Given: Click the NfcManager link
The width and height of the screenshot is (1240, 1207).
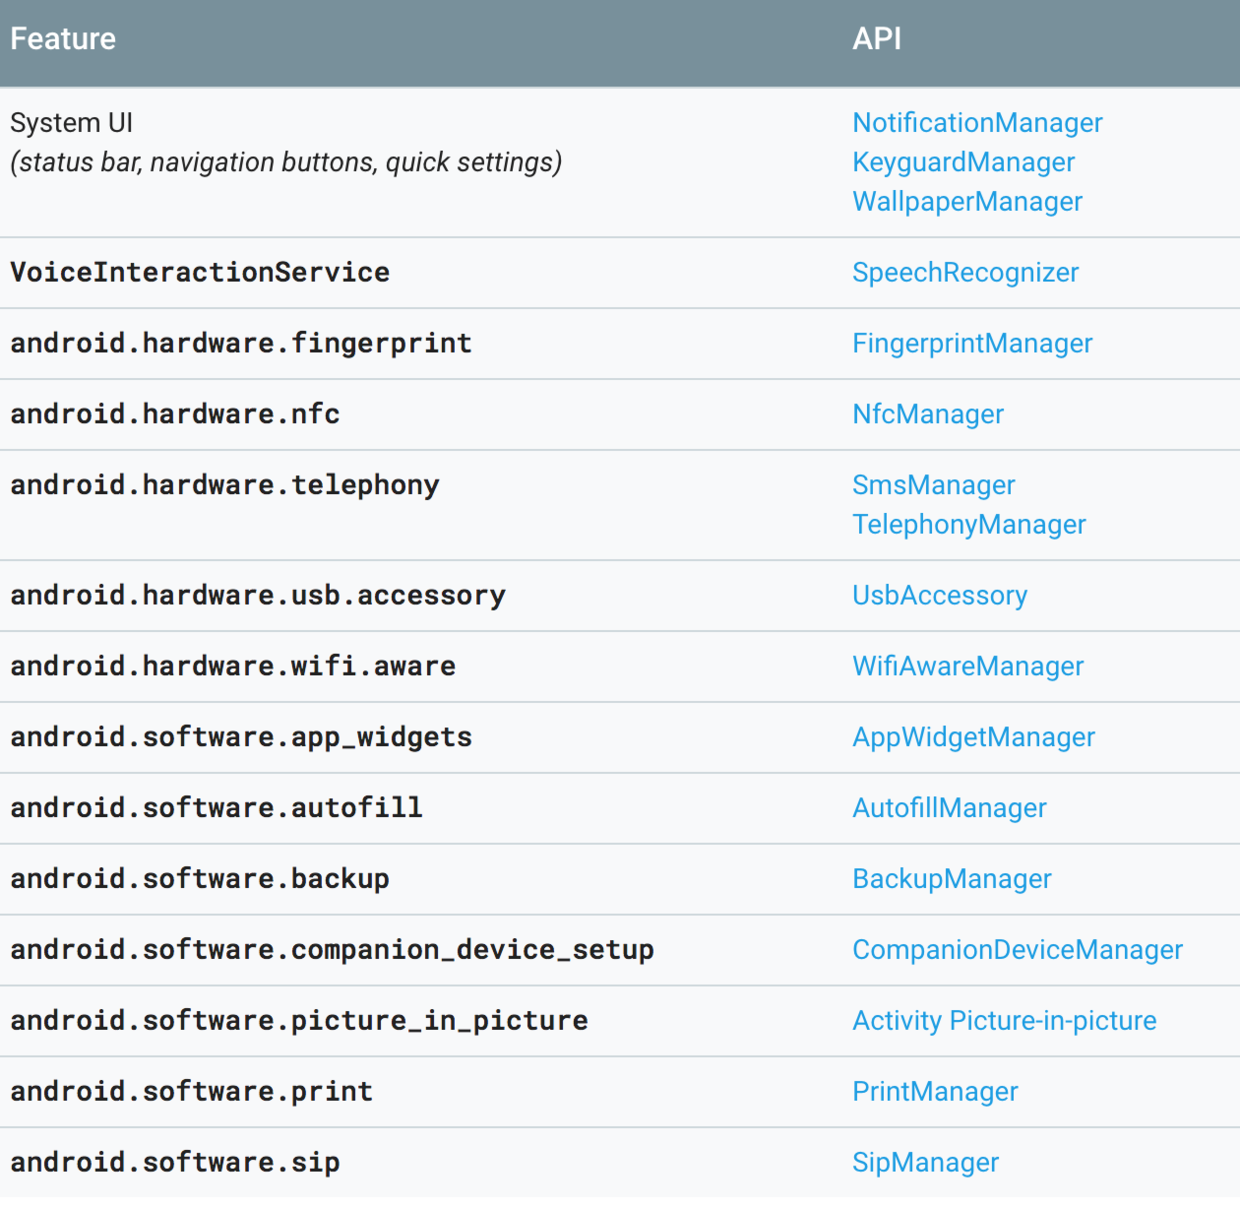Looking at the screenshot, I should [x=927, y=414].
